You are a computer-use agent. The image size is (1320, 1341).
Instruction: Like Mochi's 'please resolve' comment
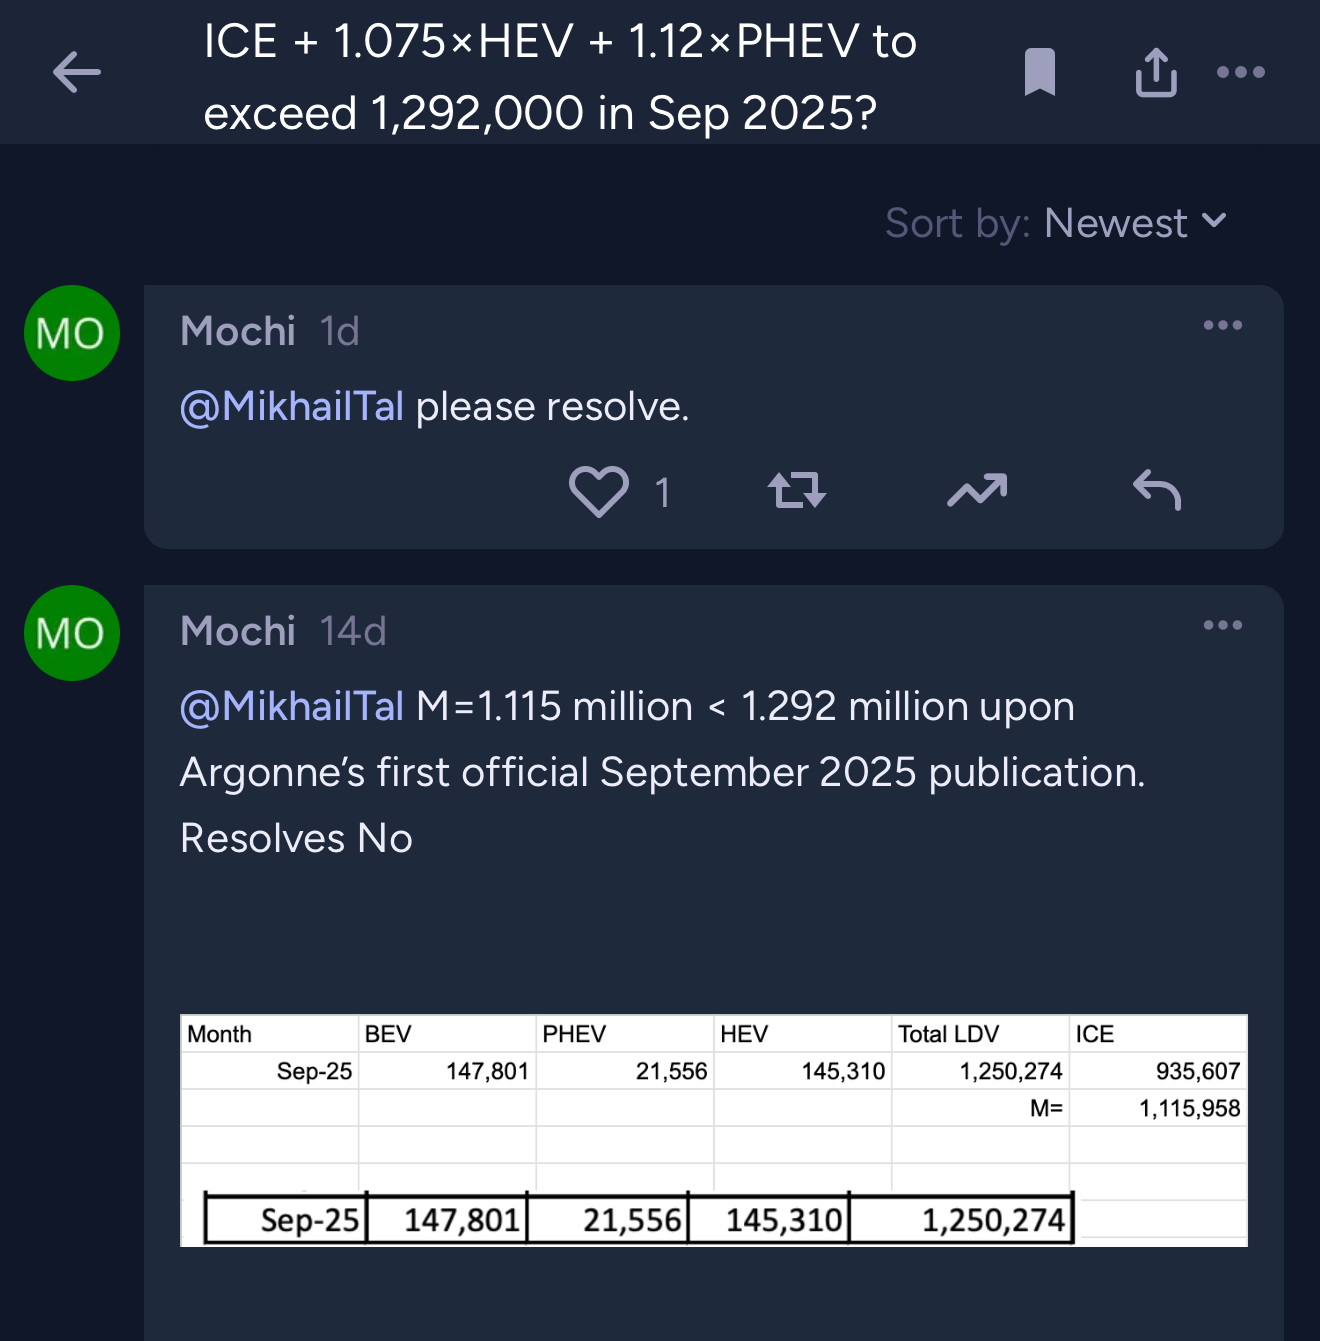coord(598,491)
